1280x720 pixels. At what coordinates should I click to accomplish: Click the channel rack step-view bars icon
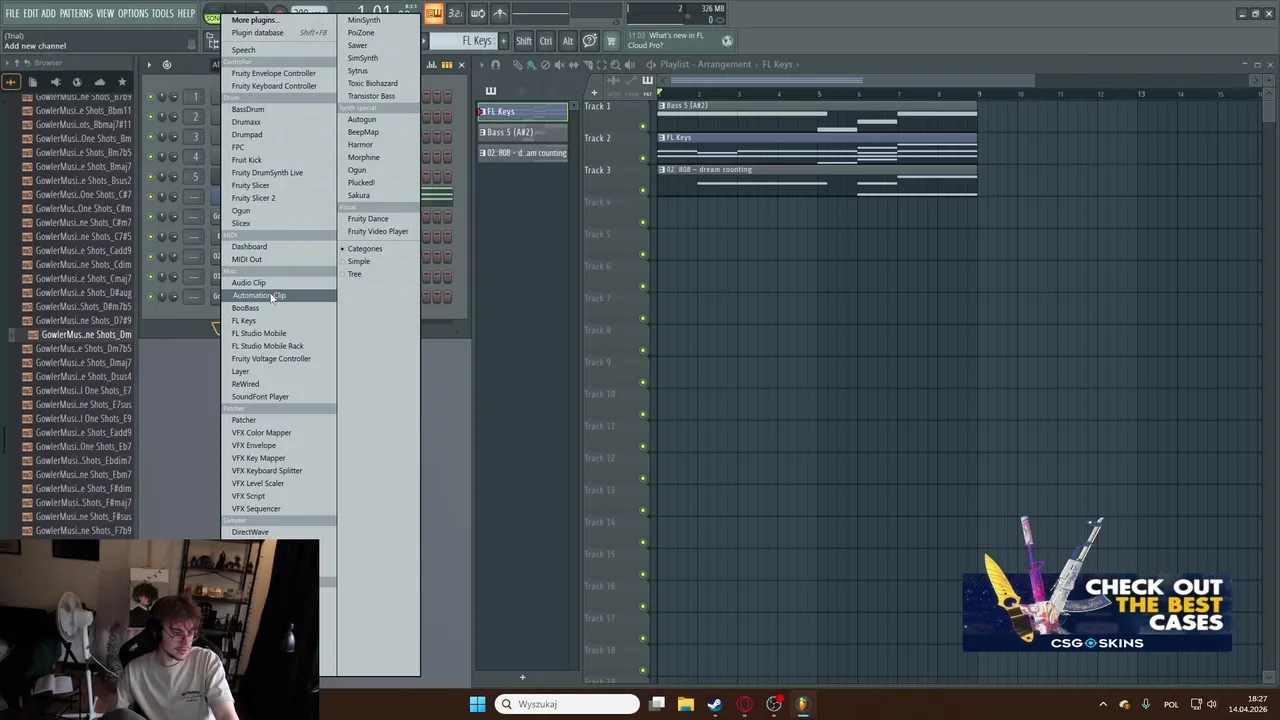[447, 65]
